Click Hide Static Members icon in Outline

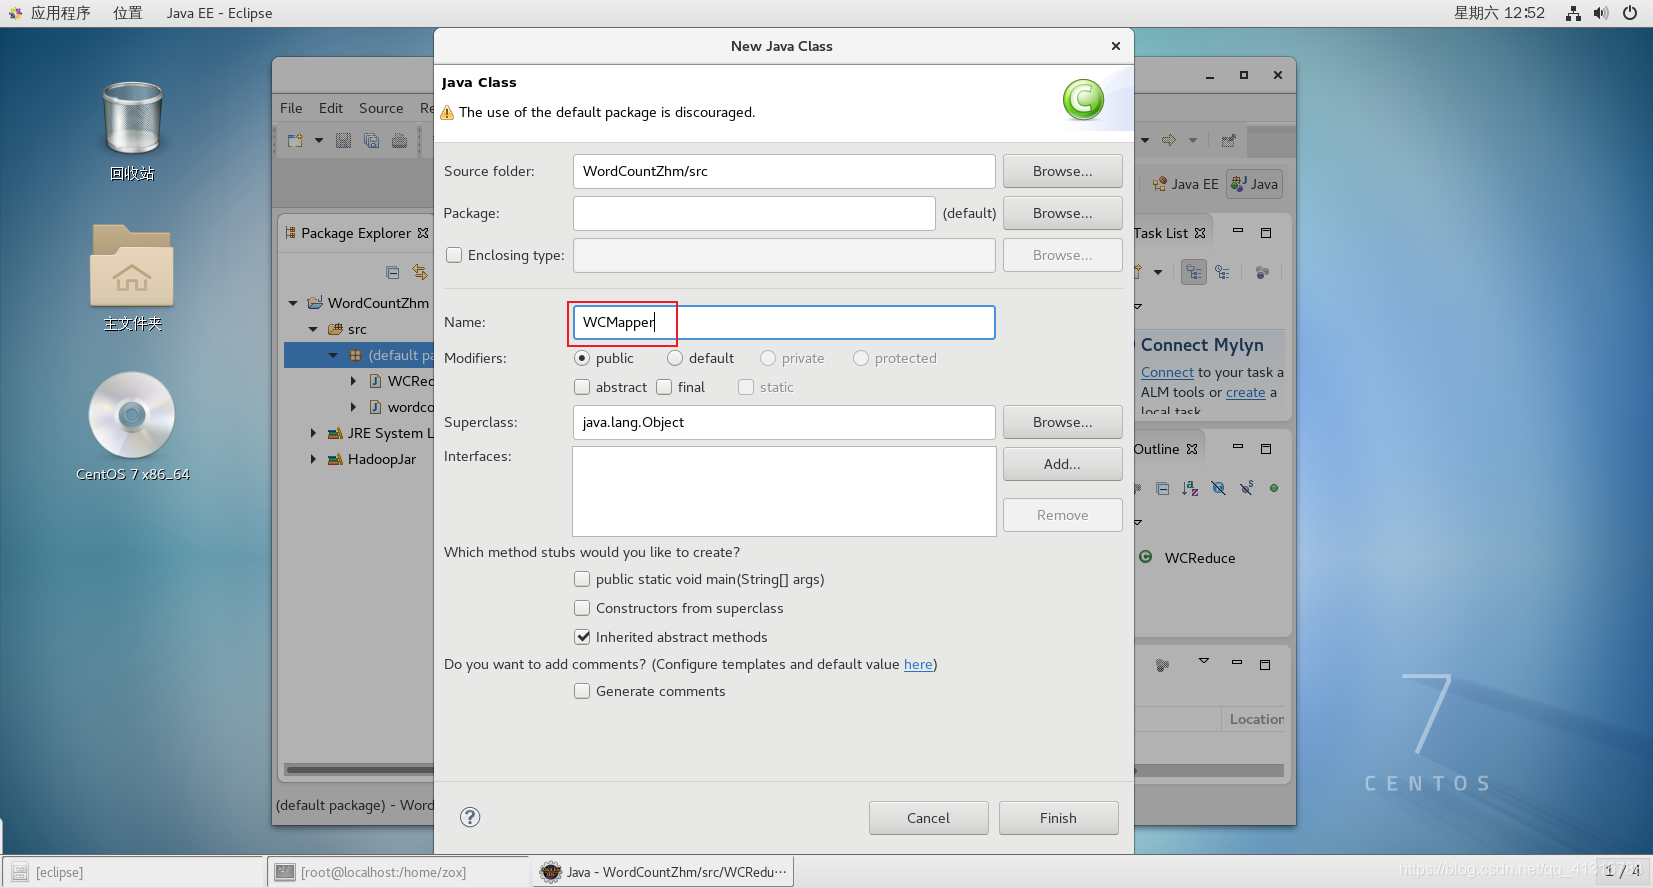pos(1246,488)
